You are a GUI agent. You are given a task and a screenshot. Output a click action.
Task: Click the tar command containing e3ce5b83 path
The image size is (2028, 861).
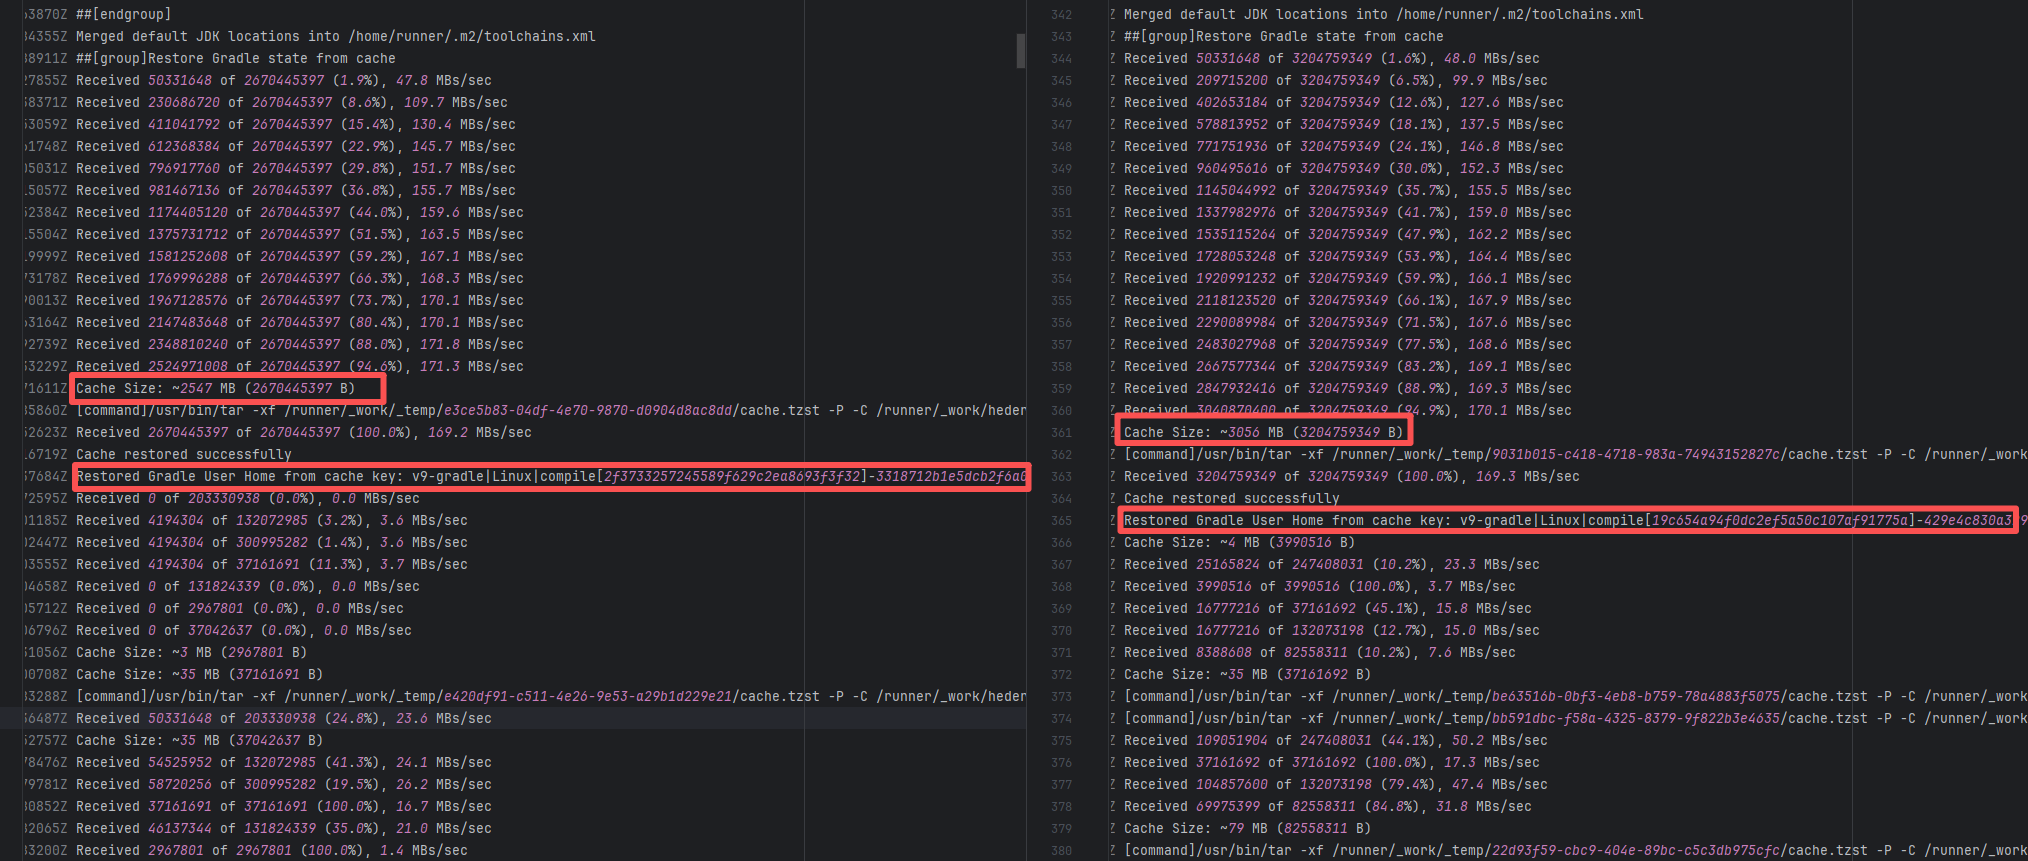(550, 411)
